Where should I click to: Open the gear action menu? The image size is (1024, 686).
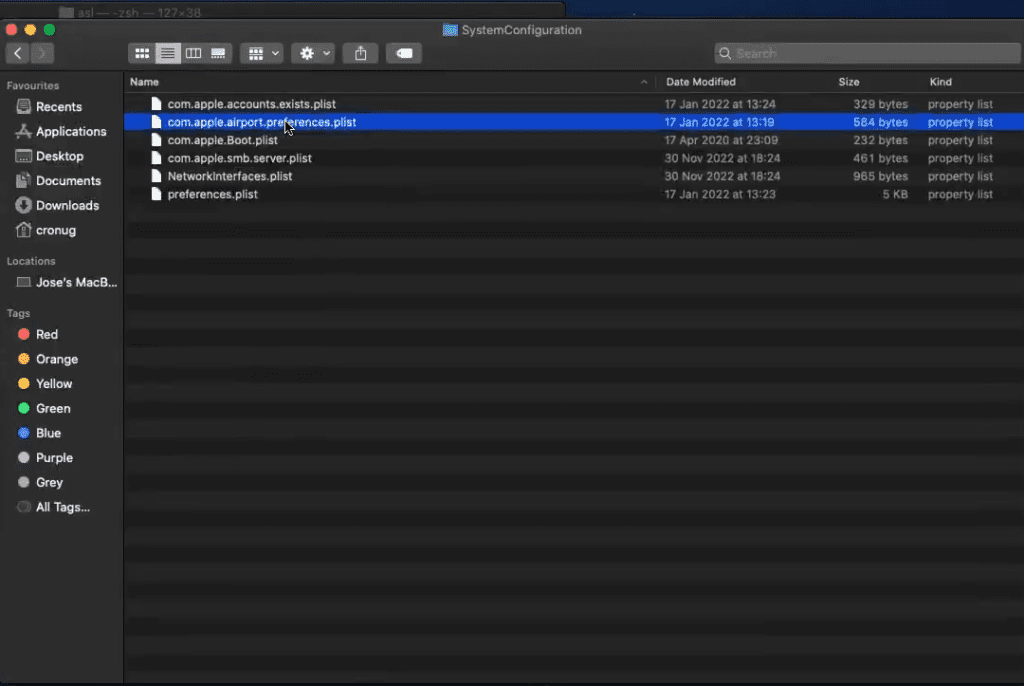pos(313,53)
